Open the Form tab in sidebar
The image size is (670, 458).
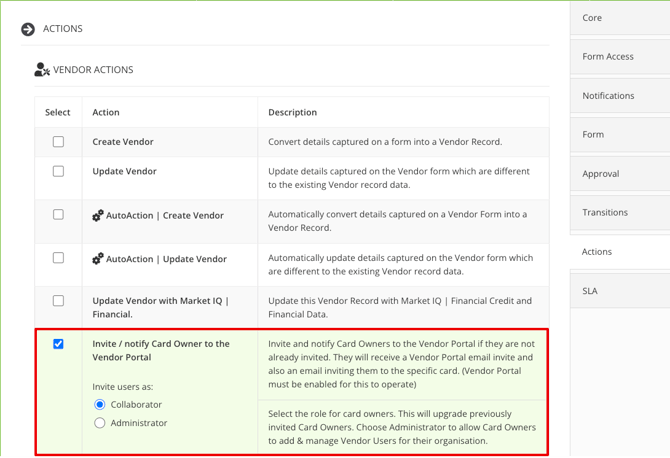tap(620, 135)
